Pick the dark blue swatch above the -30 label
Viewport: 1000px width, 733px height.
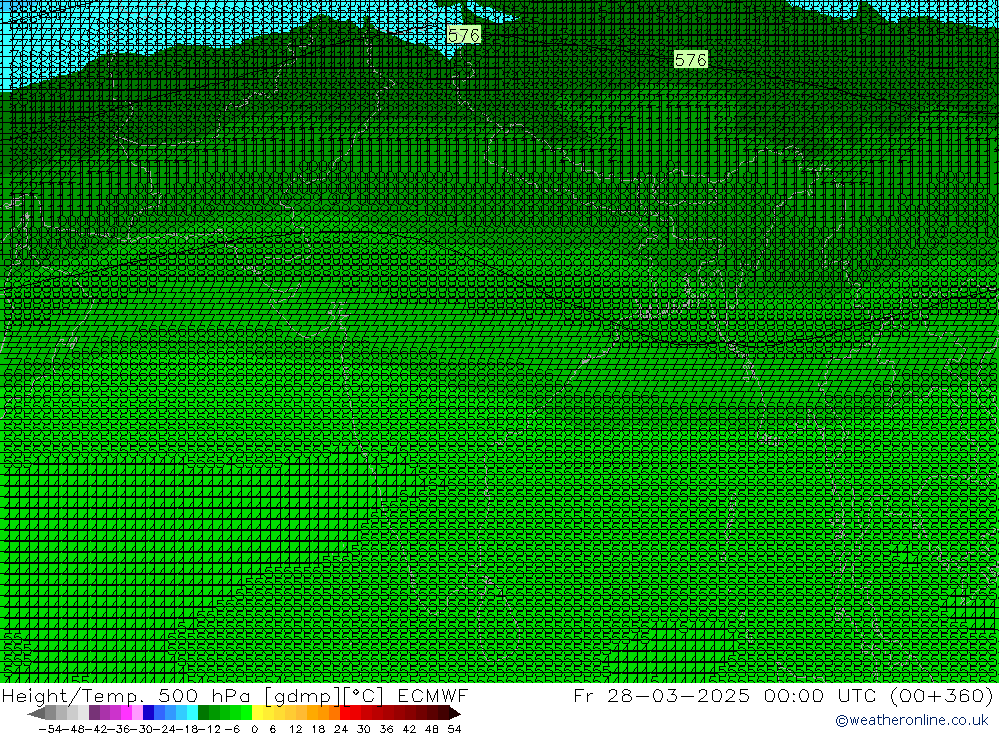coord(148,713)
